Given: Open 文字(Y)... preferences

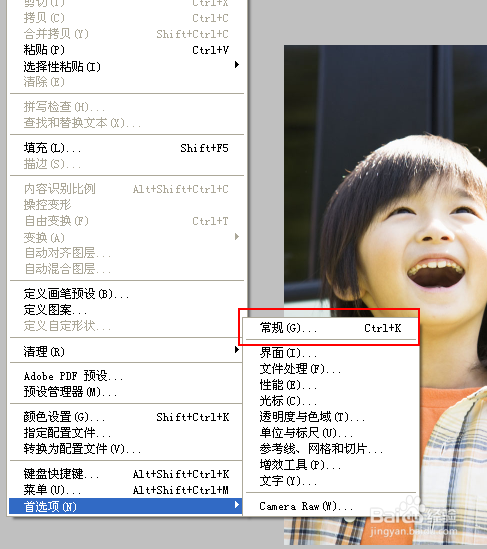Looking at the screenshot, I should [x=331, y=481].
